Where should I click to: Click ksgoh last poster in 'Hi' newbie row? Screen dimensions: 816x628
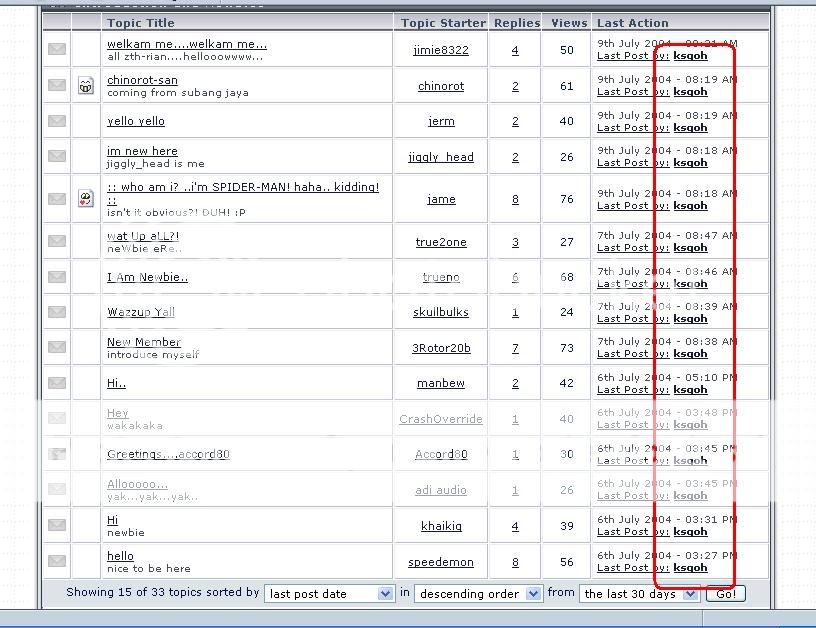[690, 532]
